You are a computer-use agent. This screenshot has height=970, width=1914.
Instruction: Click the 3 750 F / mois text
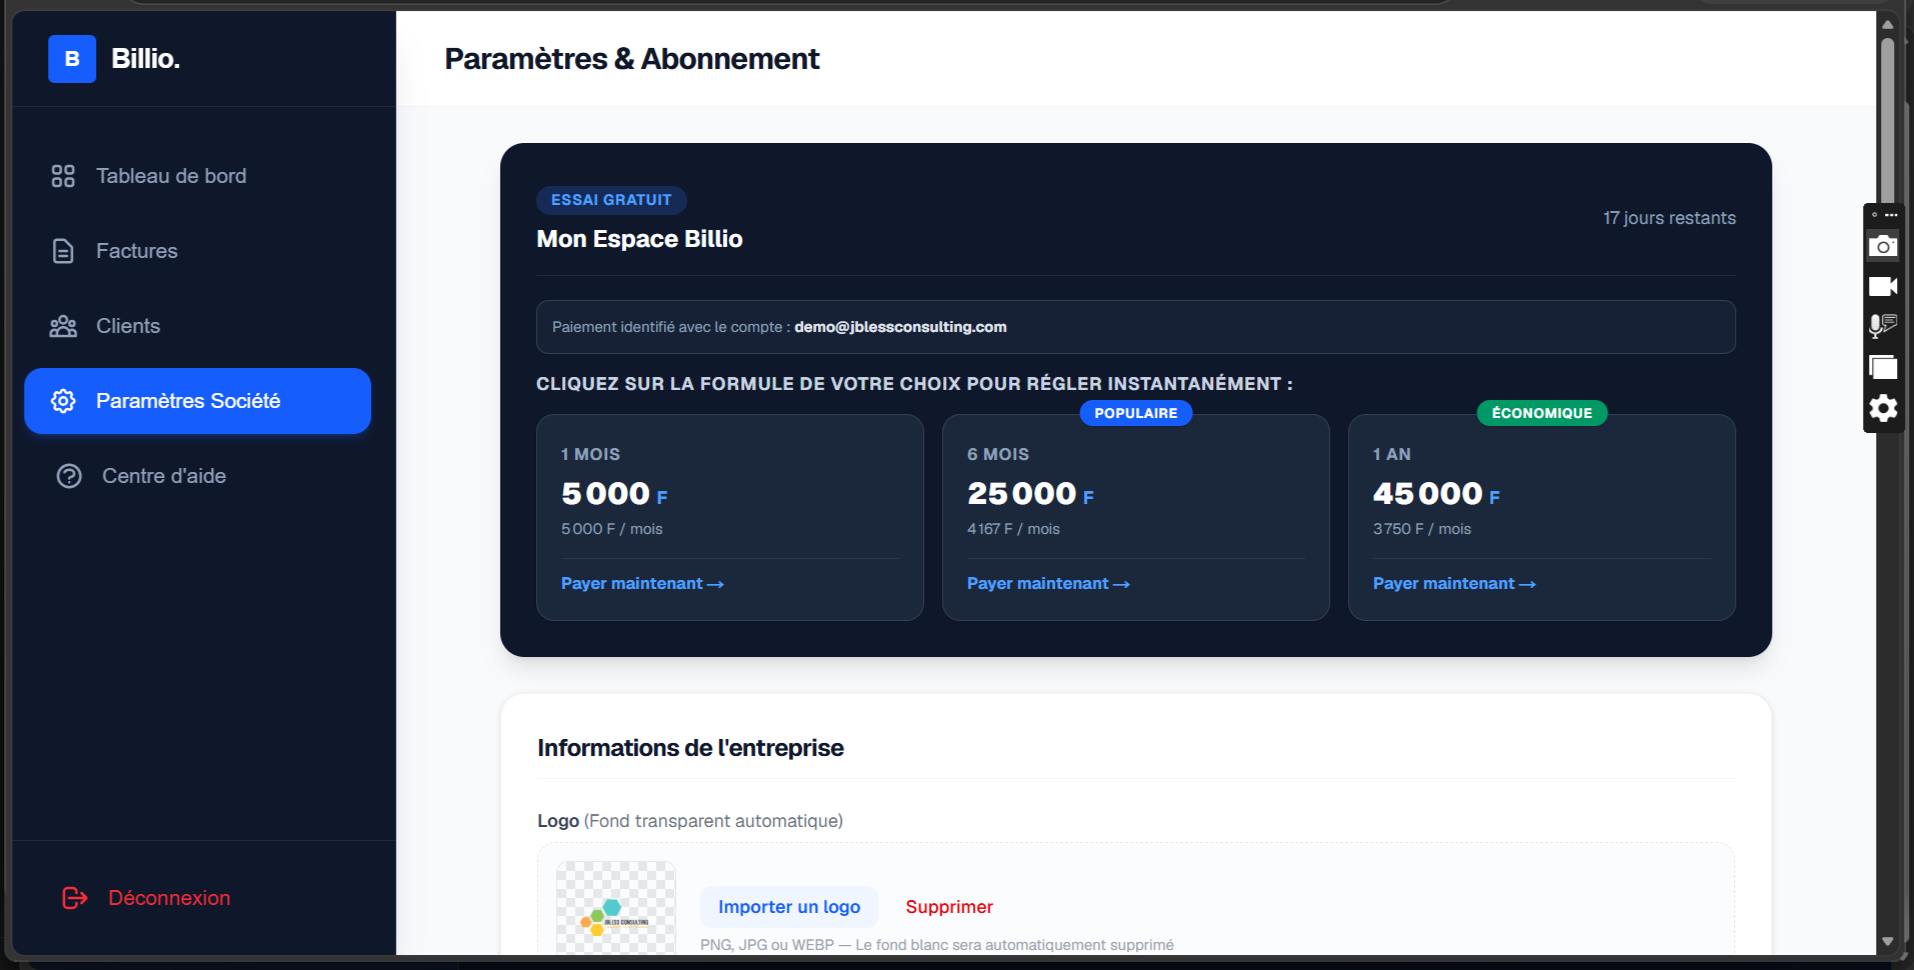(x=1422, y=529)
